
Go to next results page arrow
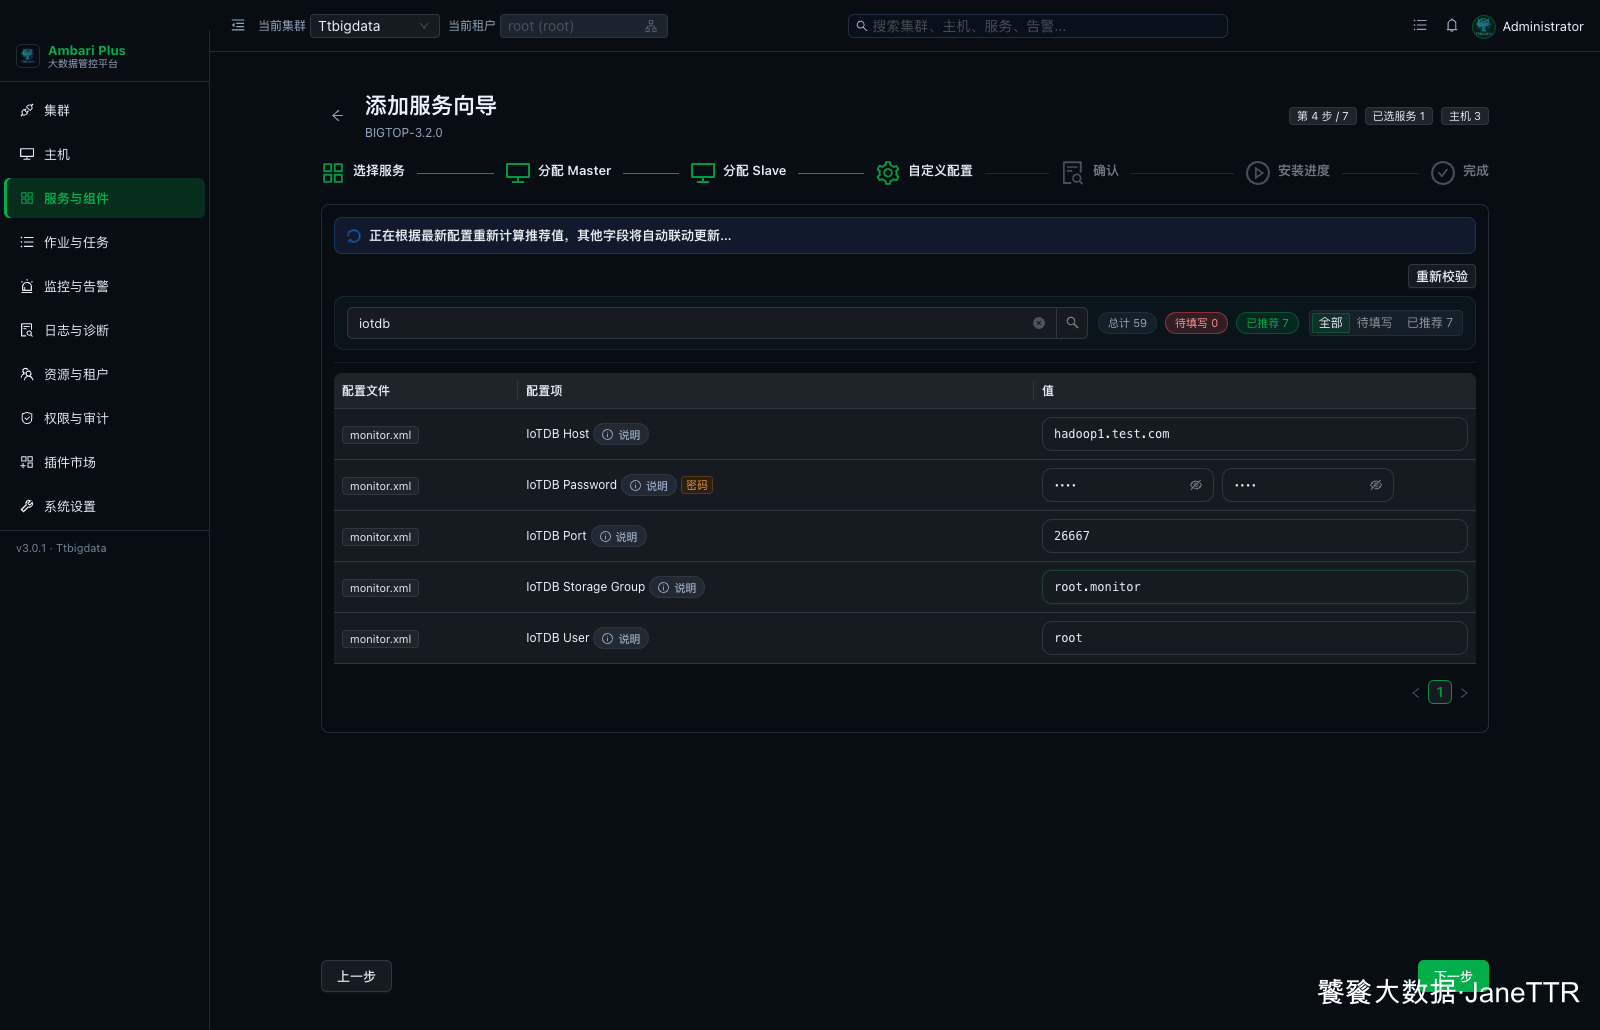pyautogui.click(x=1464, y=693)
